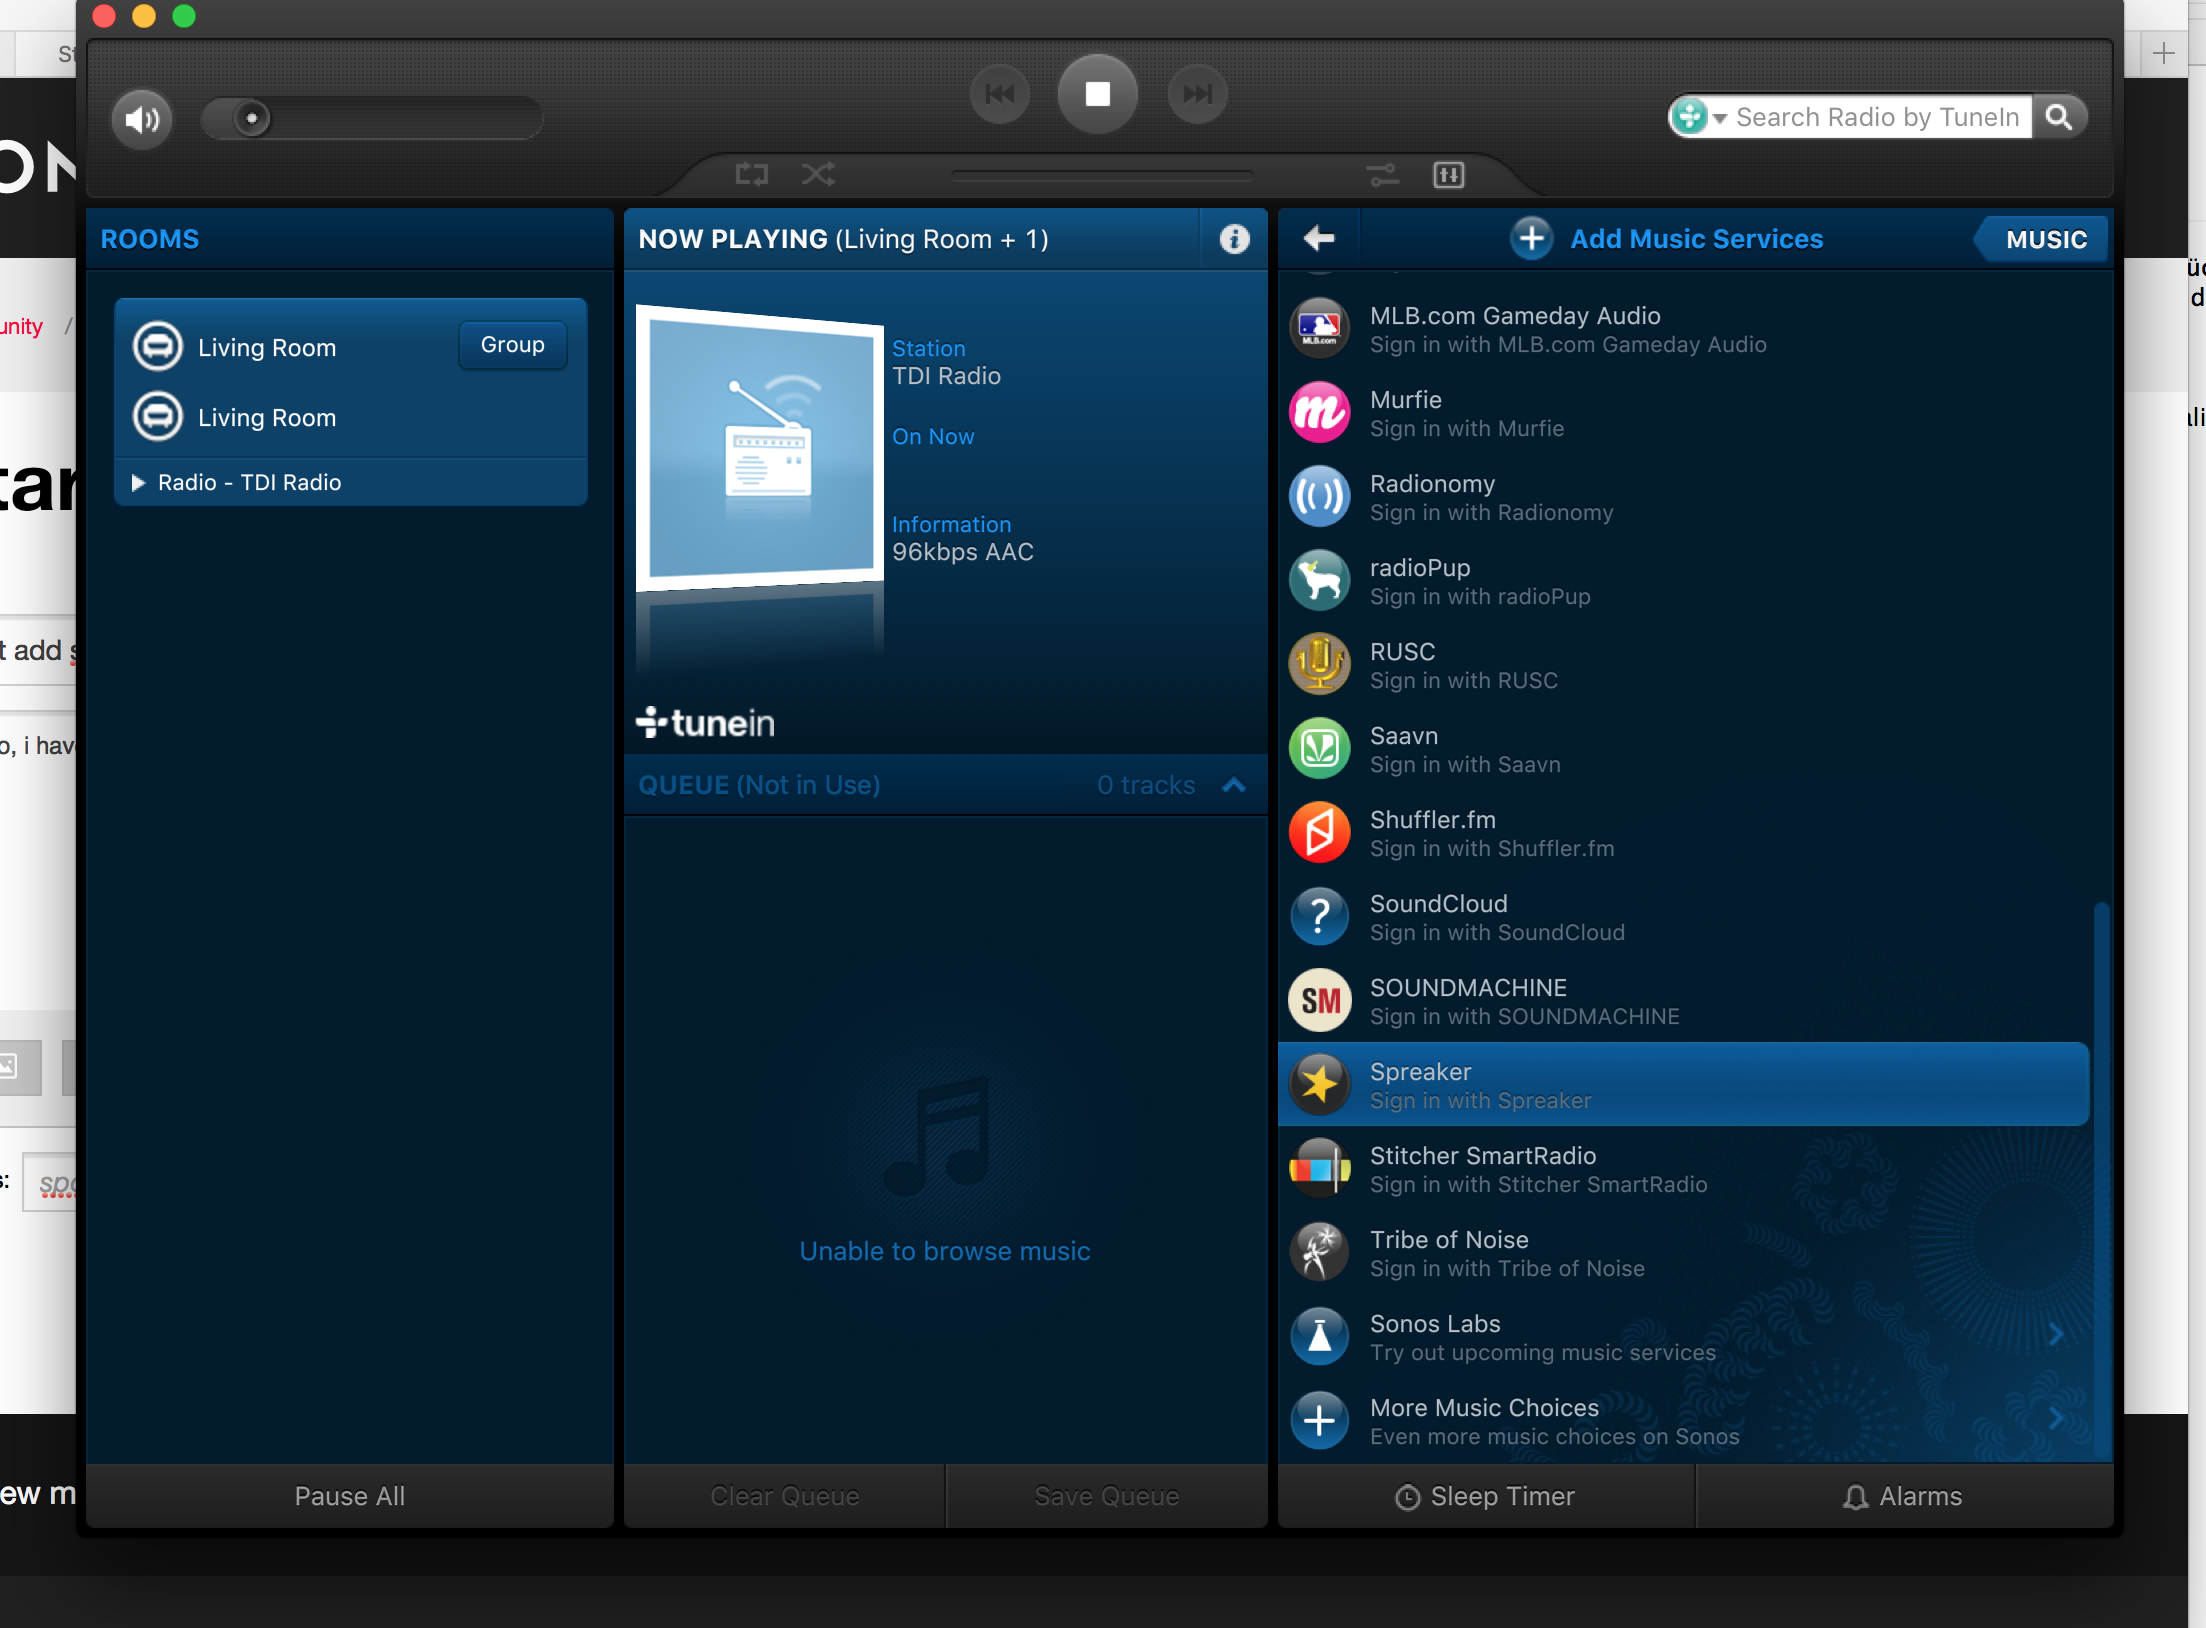Open the Sleep Timer
This screenshot has height=1628, width=2206.
1486,1496
